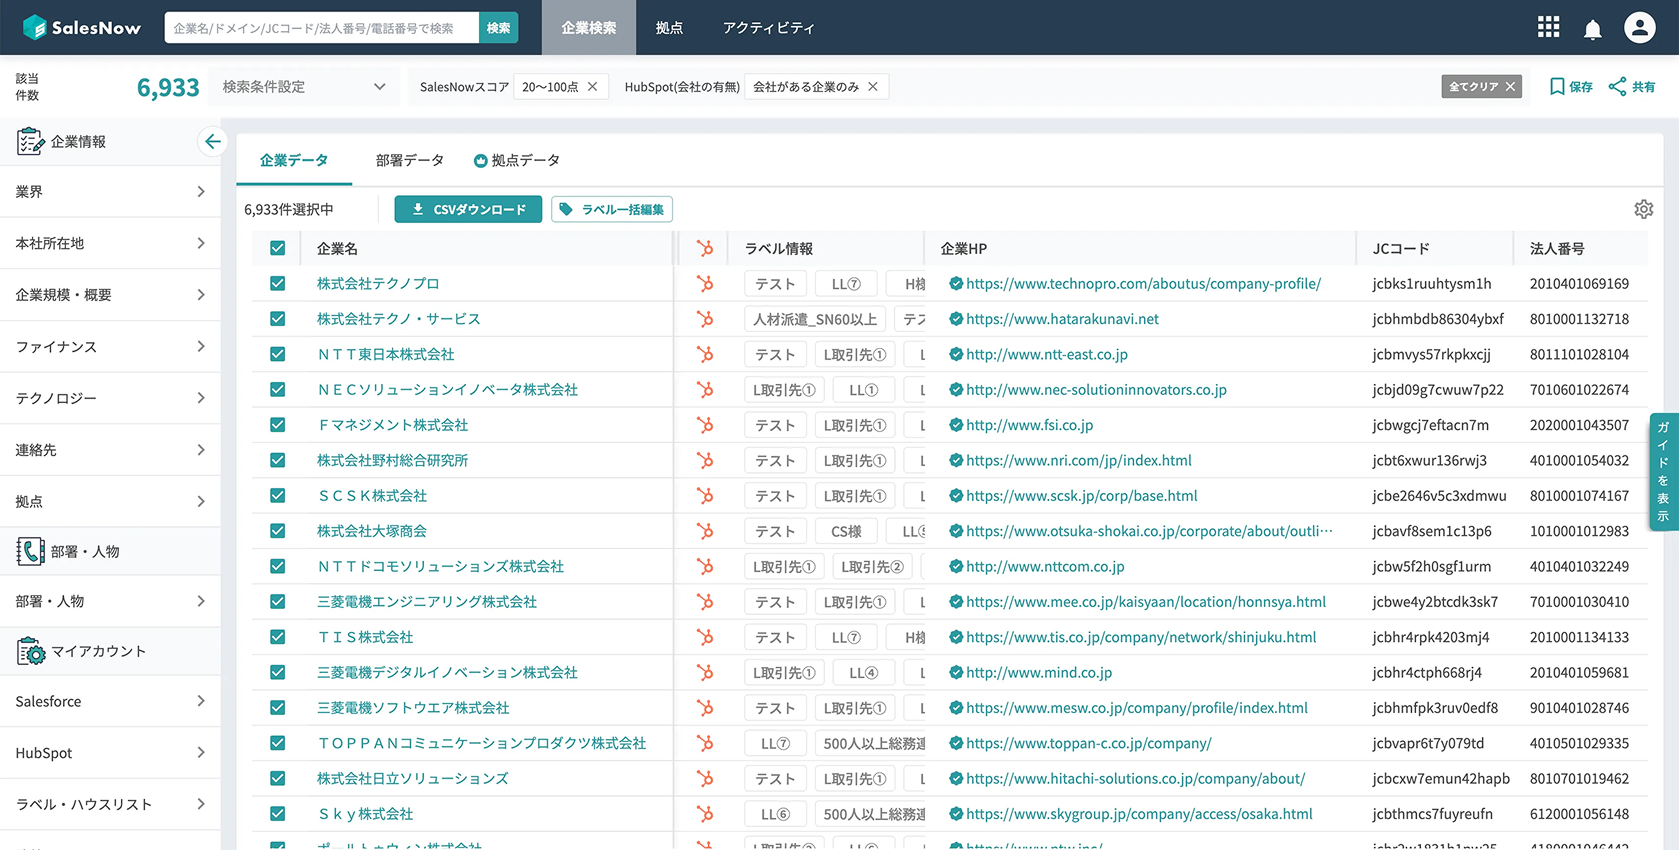Click verified badge beside www.mind.co.jp URL
This screenshot has height=850, width=1680.
(956, 673)
